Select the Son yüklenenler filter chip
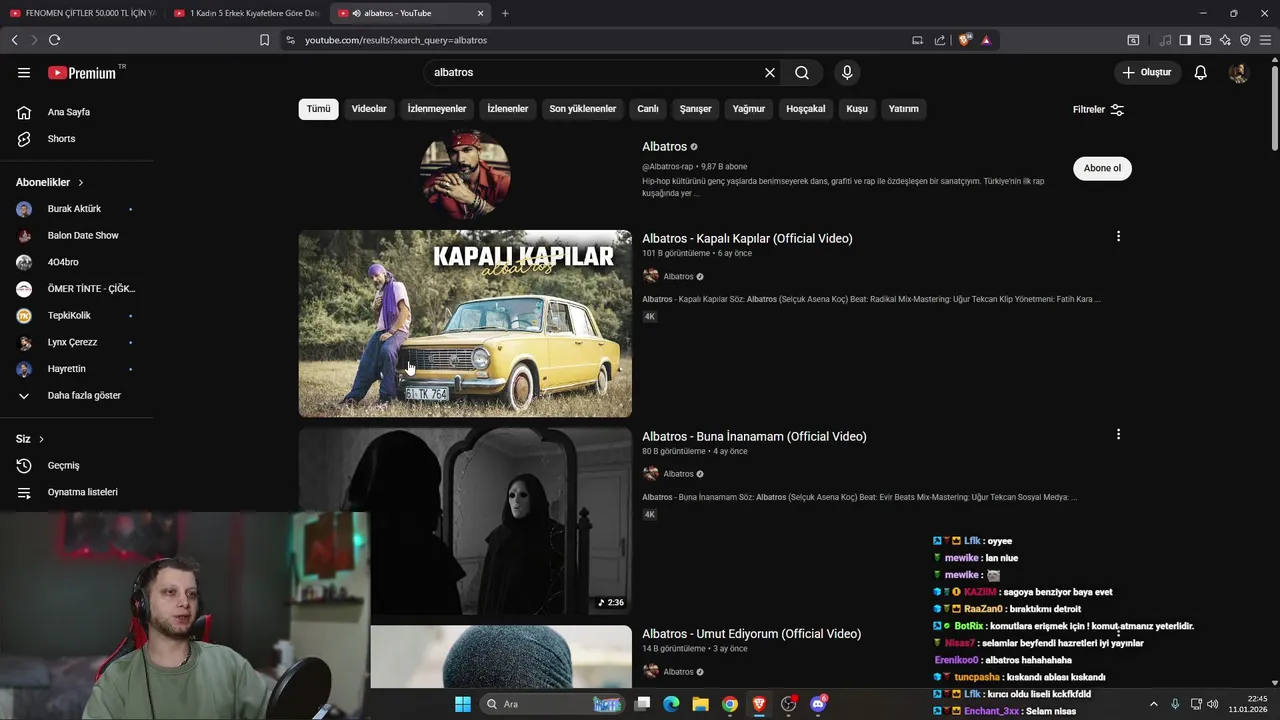The width and height of the screenshot is (1280, 720). point(583,109)
